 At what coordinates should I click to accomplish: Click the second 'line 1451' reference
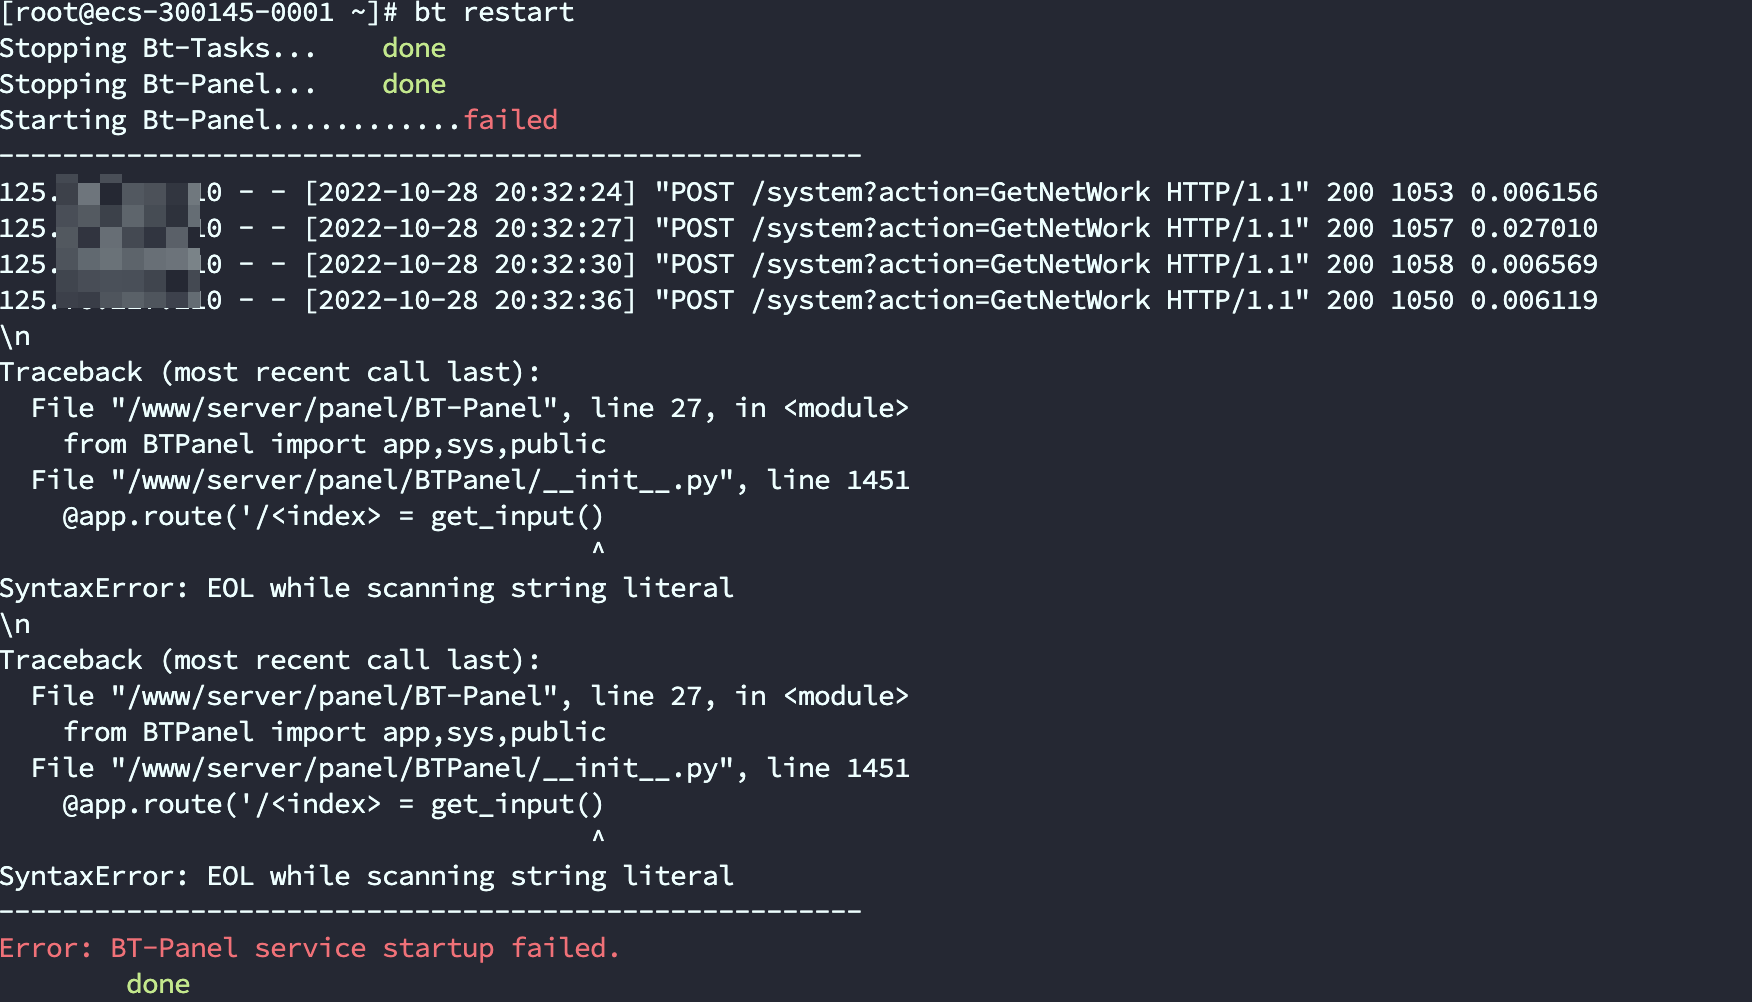point(838,768)
